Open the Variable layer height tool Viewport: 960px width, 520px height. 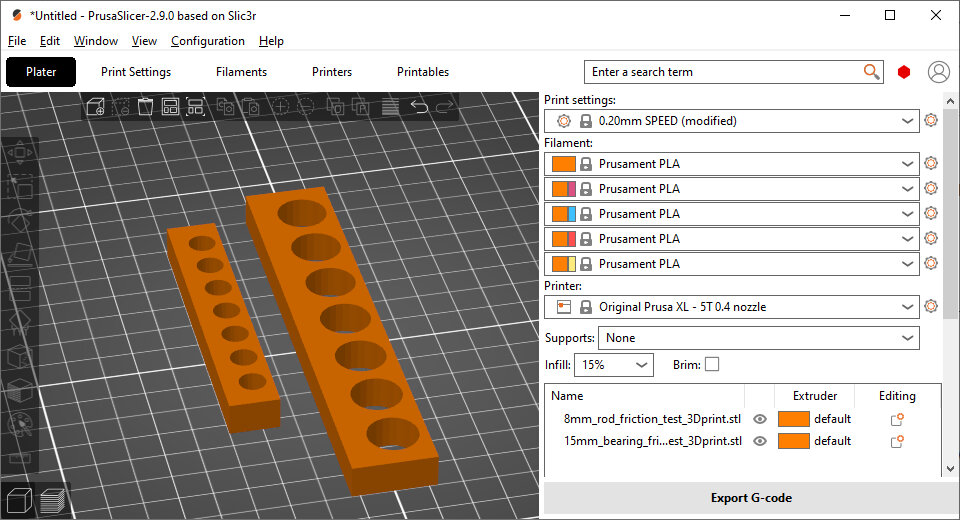(390, 107)
